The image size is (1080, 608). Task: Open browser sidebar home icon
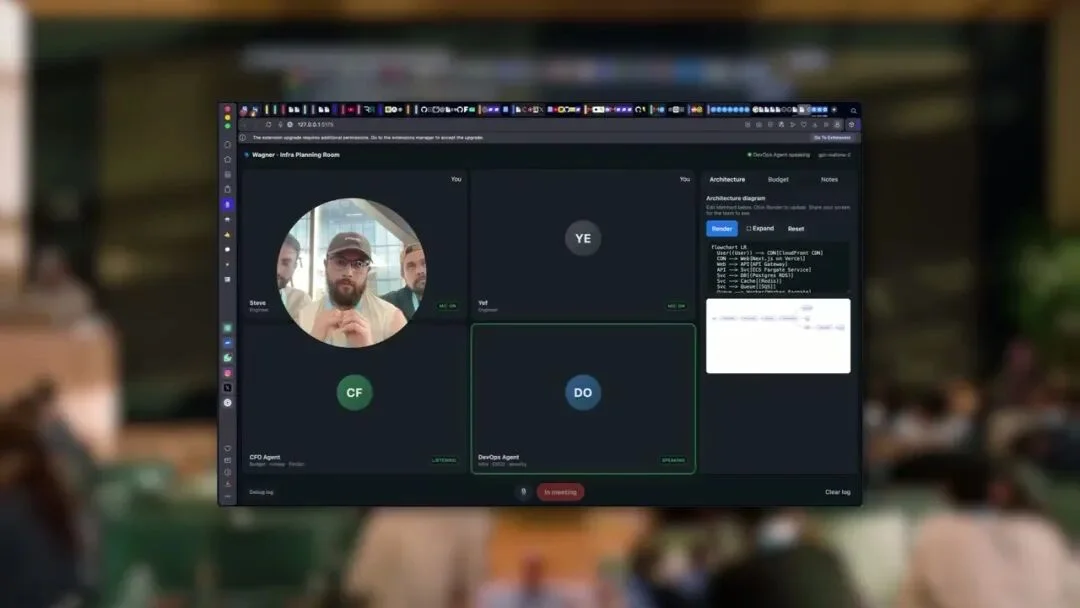[227, 160]
